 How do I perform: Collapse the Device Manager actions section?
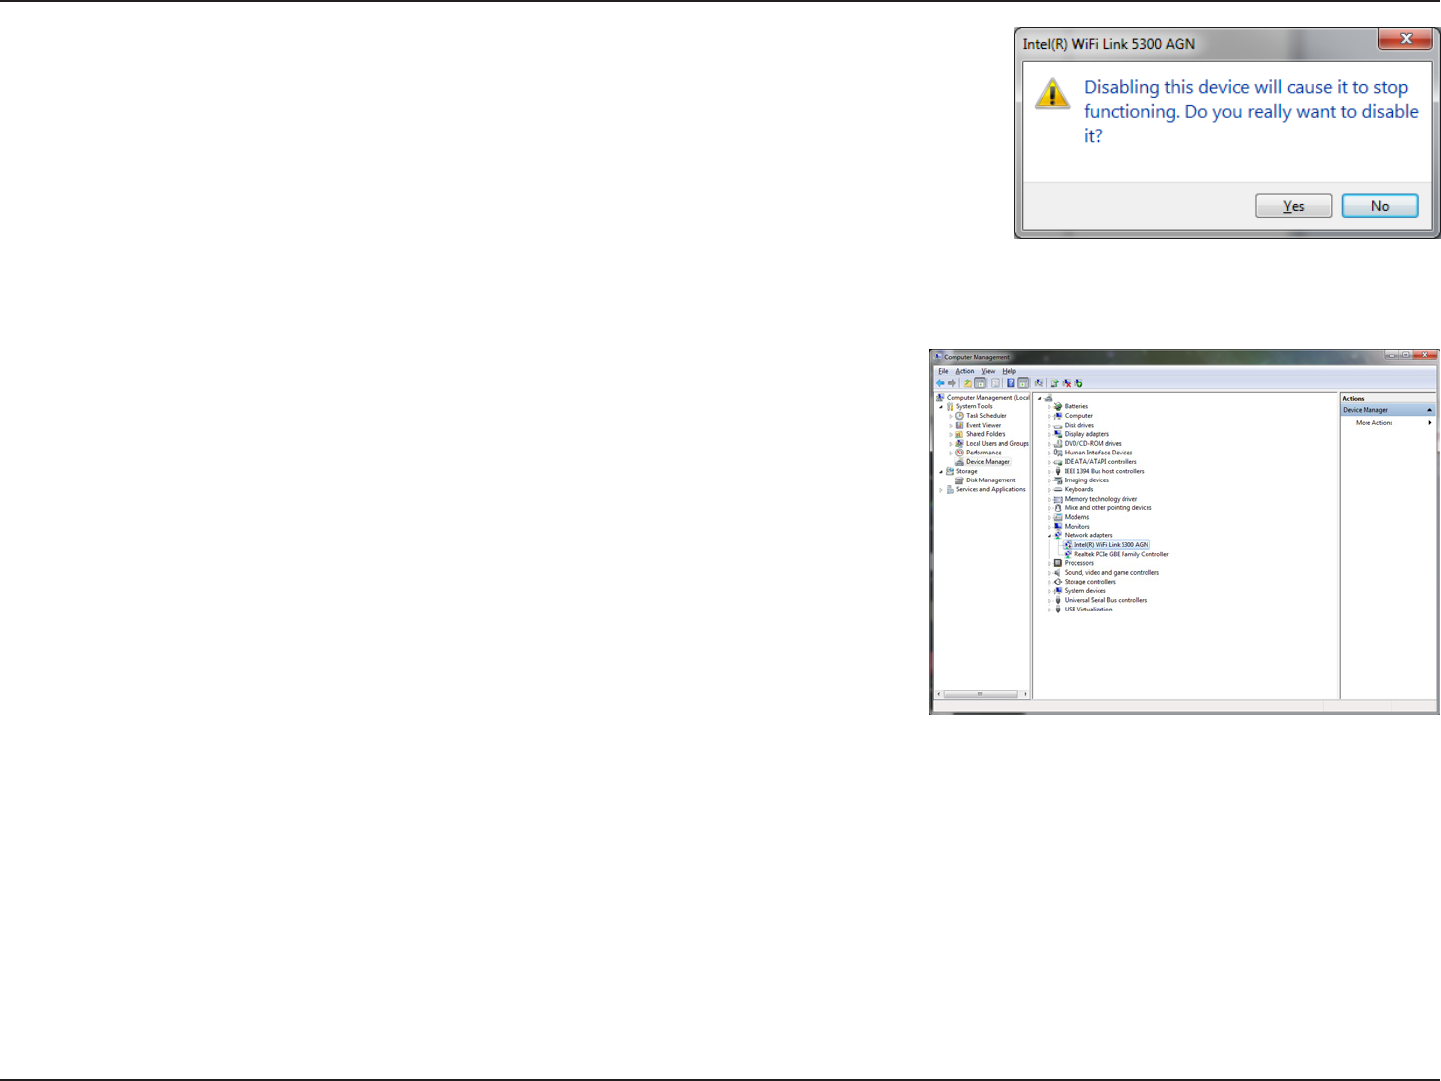pyautogui.click(x=1429, y=410)
